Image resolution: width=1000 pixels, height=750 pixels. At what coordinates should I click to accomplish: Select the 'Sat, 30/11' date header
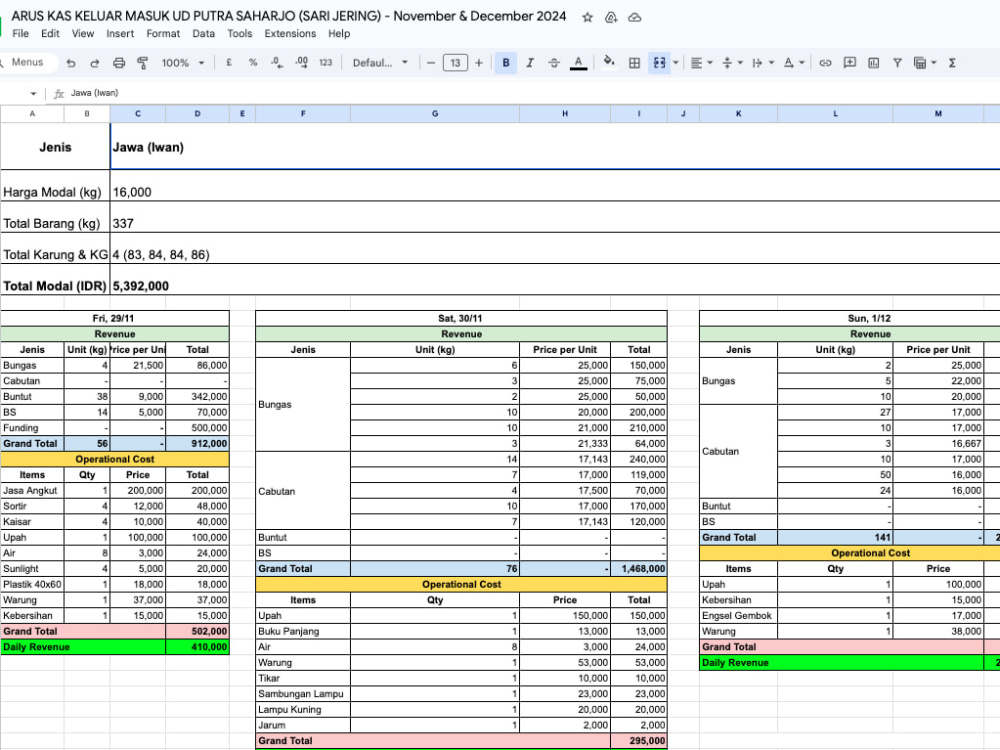point(461,318)
